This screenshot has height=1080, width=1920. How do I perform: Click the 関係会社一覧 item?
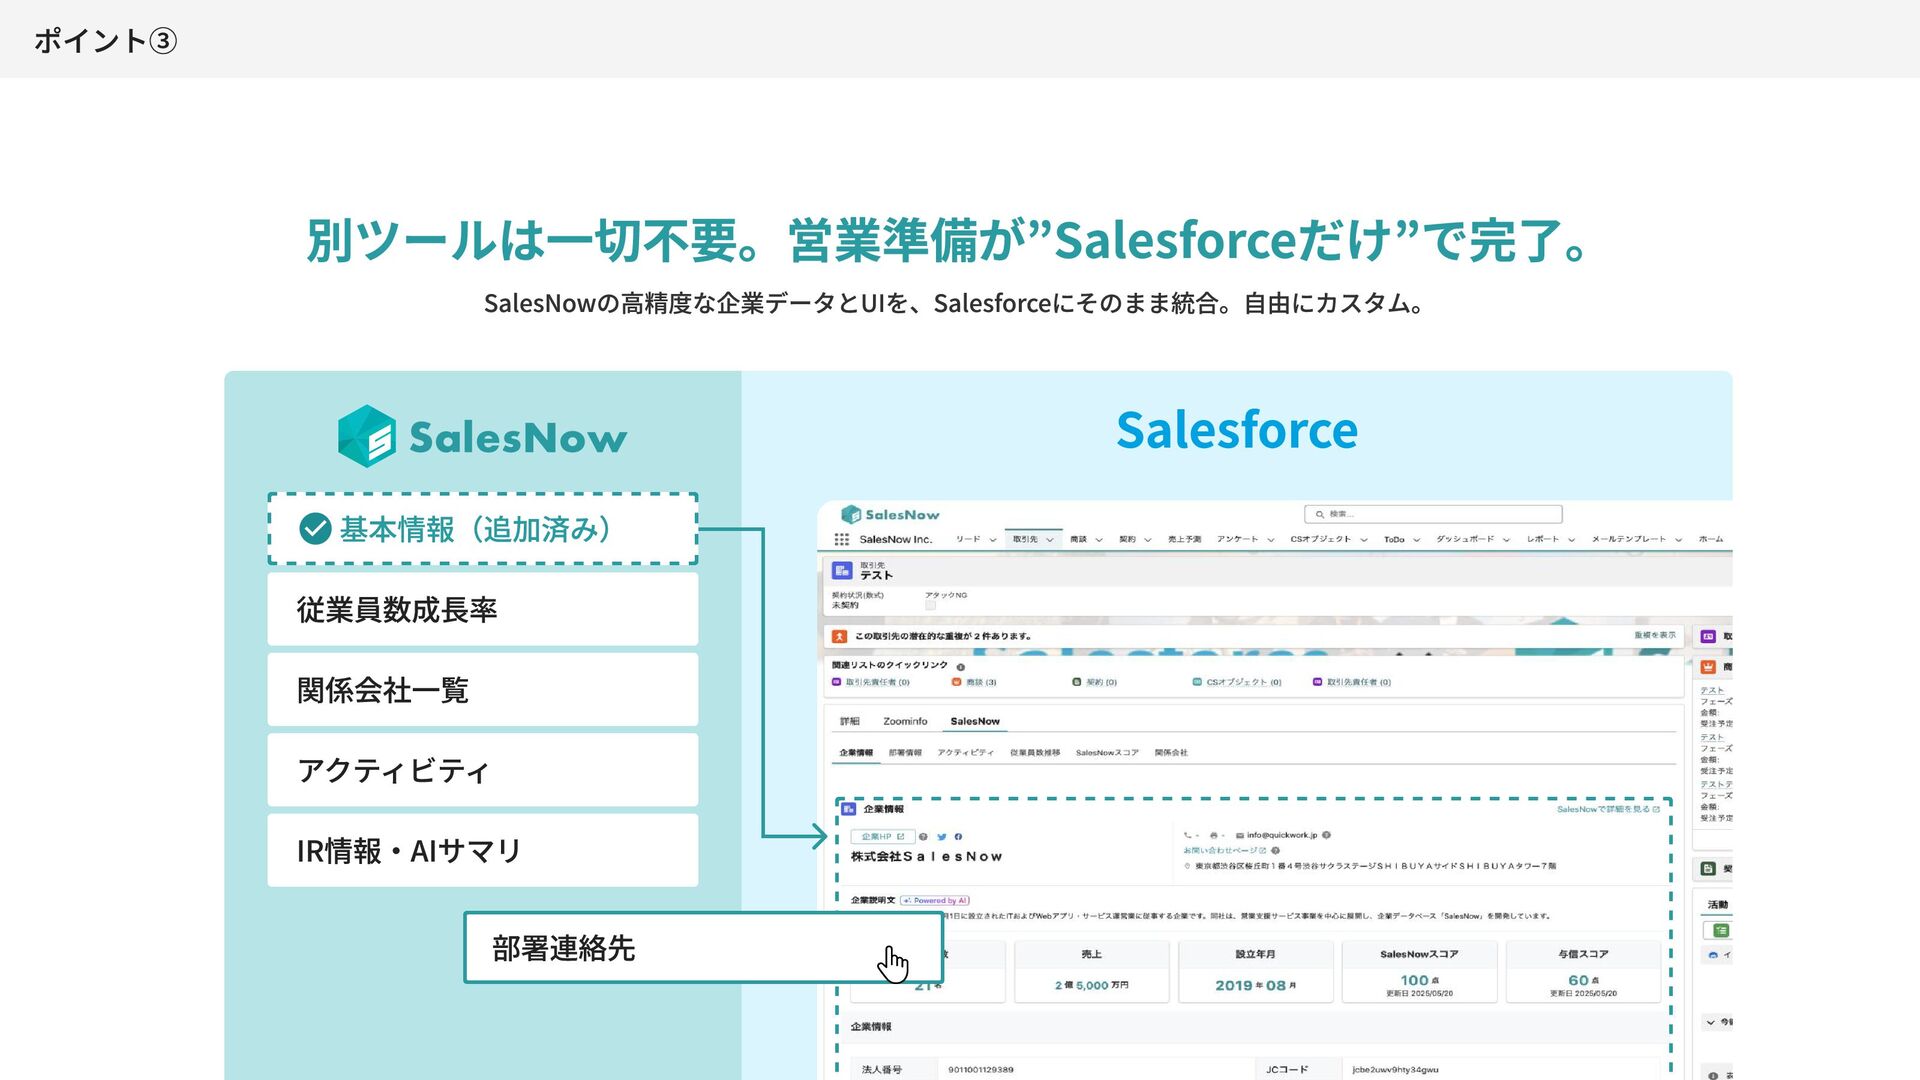pos(483,690)
